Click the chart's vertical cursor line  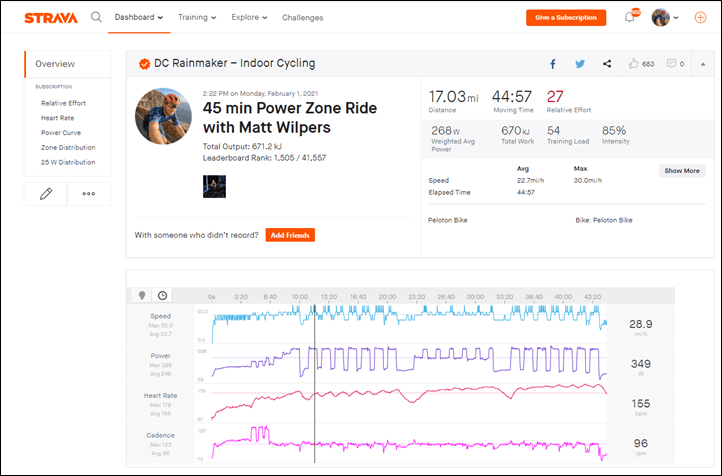click(x=314, y=383)
